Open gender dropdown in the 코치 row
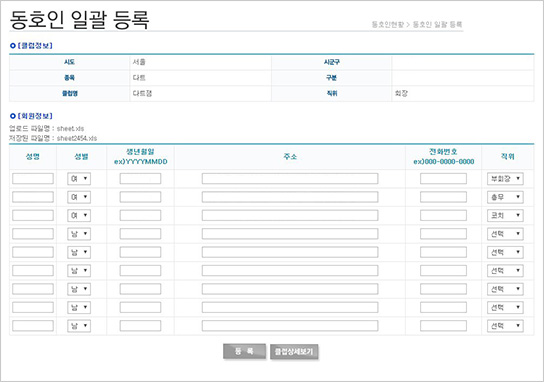545x382 pixels. [x=79, y=216]
